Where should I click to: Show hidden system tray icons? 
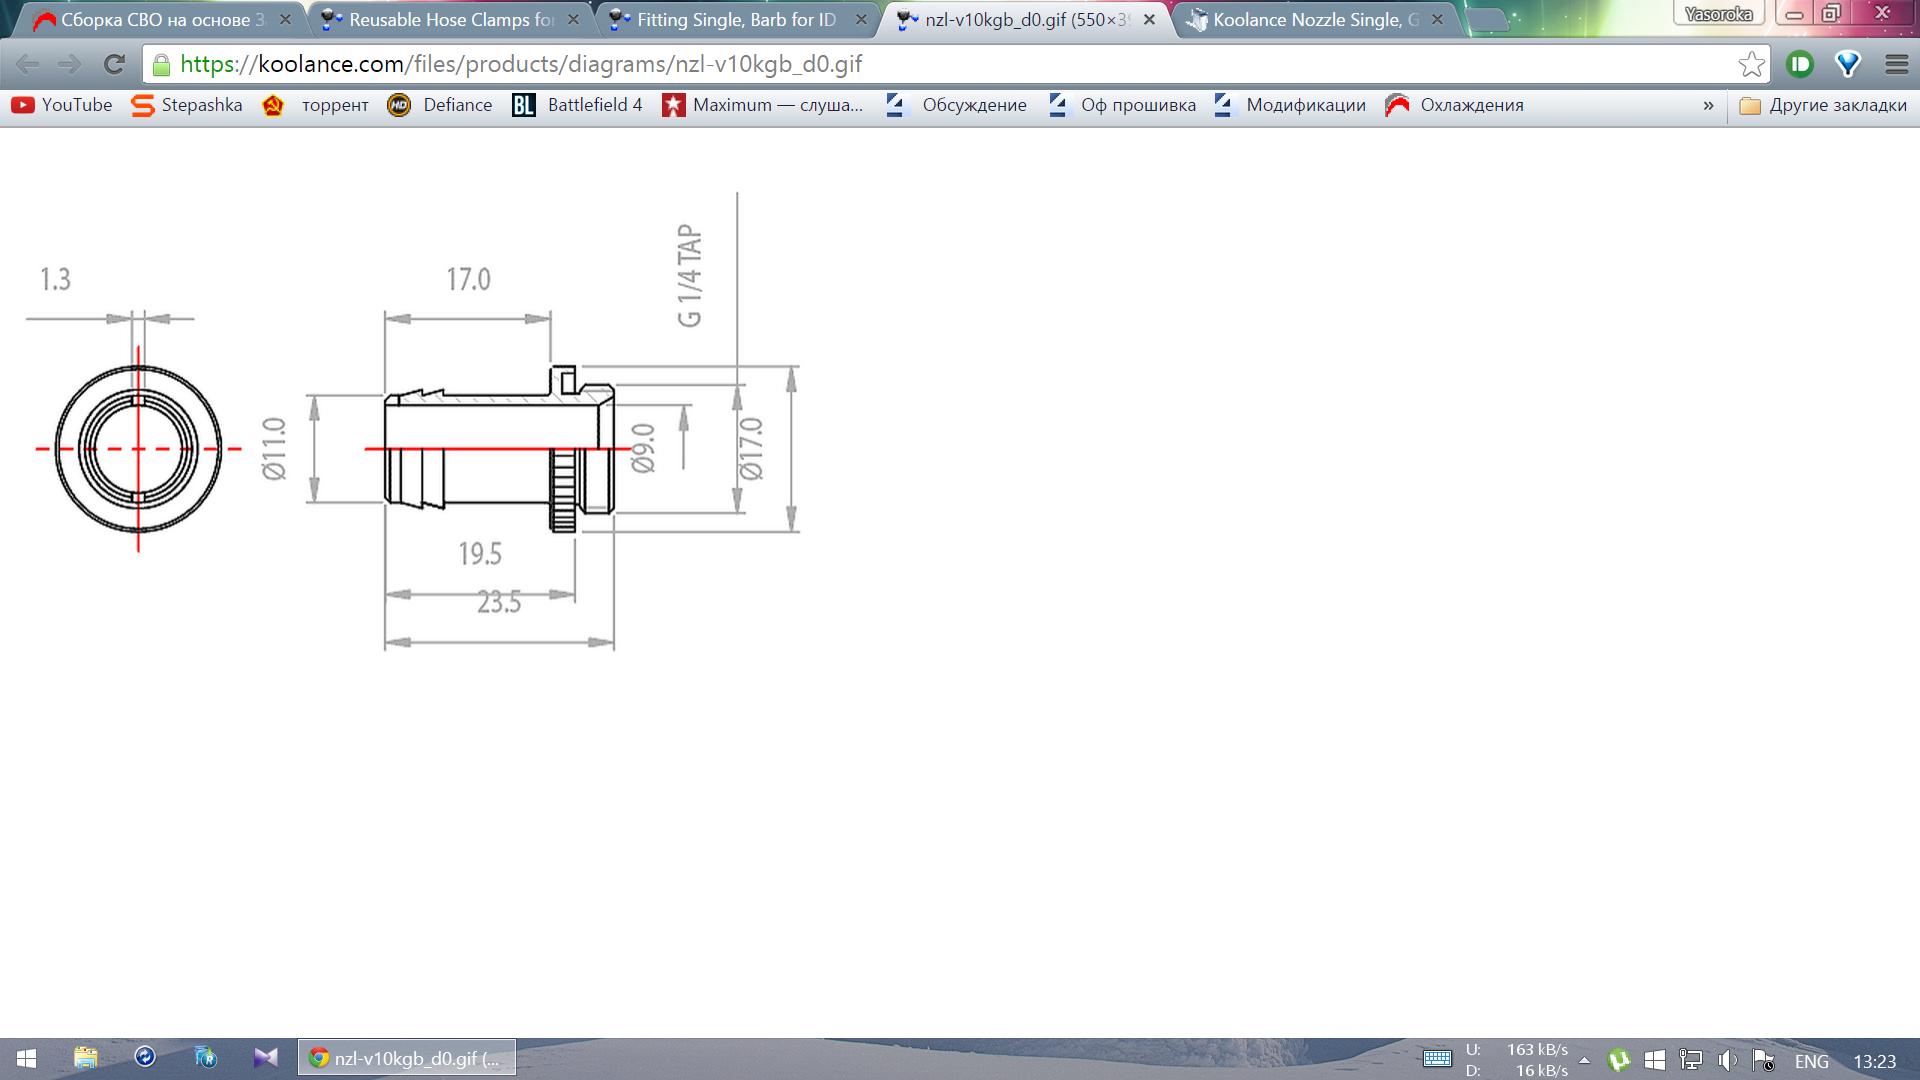pos(1584,1060)
